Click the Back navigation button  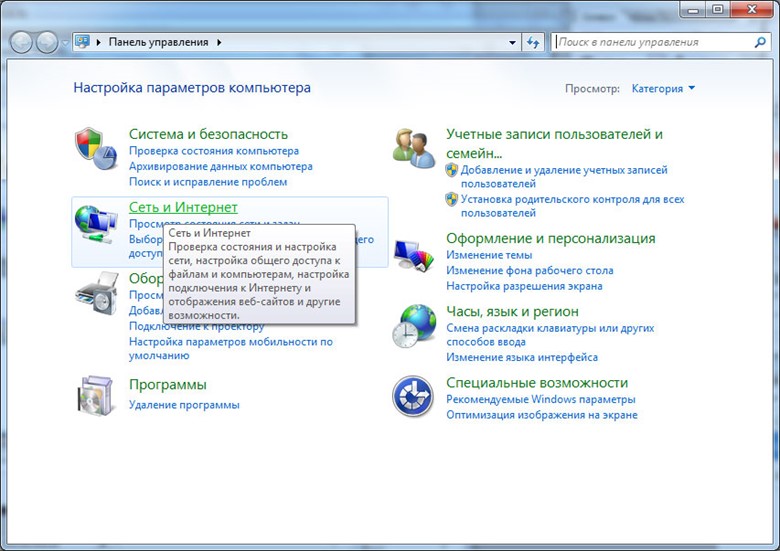point(21,43)
